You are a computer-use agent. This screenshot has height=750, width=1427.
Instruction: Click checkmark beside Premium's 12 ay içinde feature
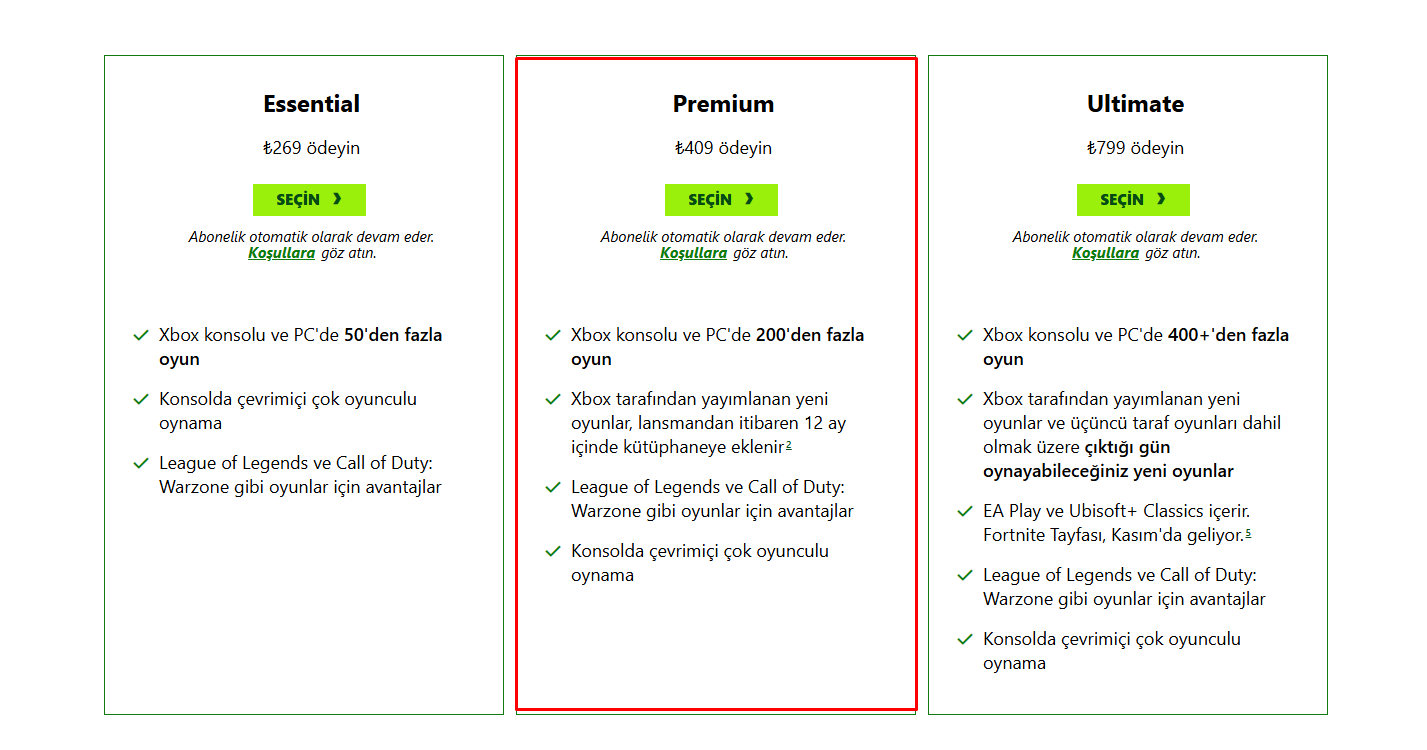point(553,400)
